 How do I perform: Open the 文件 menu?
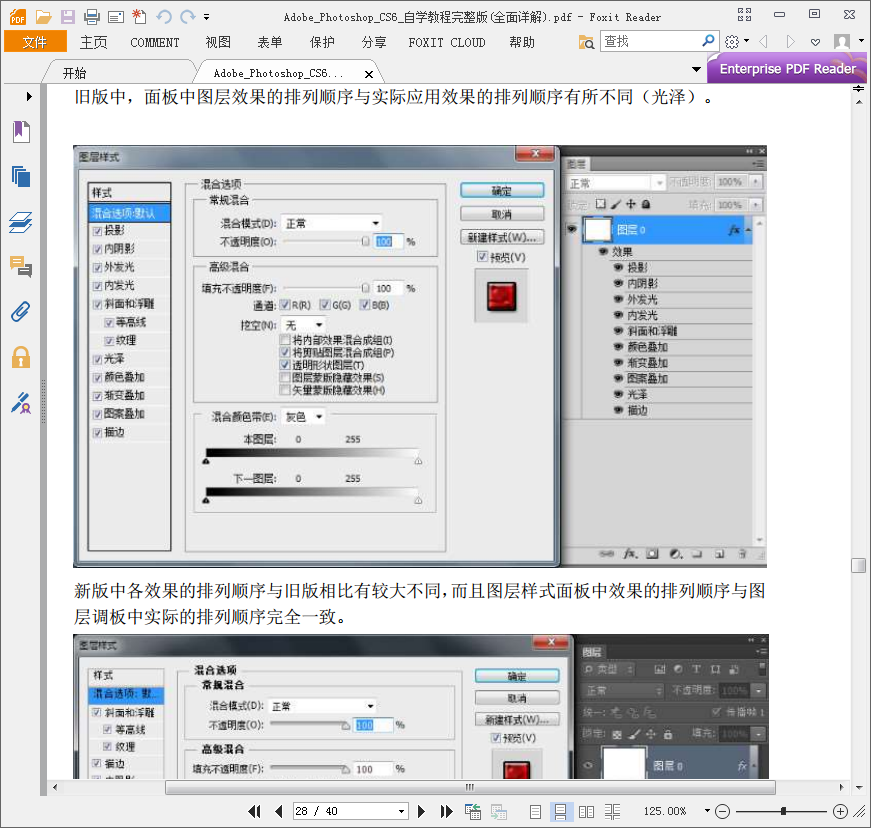pyautogui.click(x=35, y=42)
